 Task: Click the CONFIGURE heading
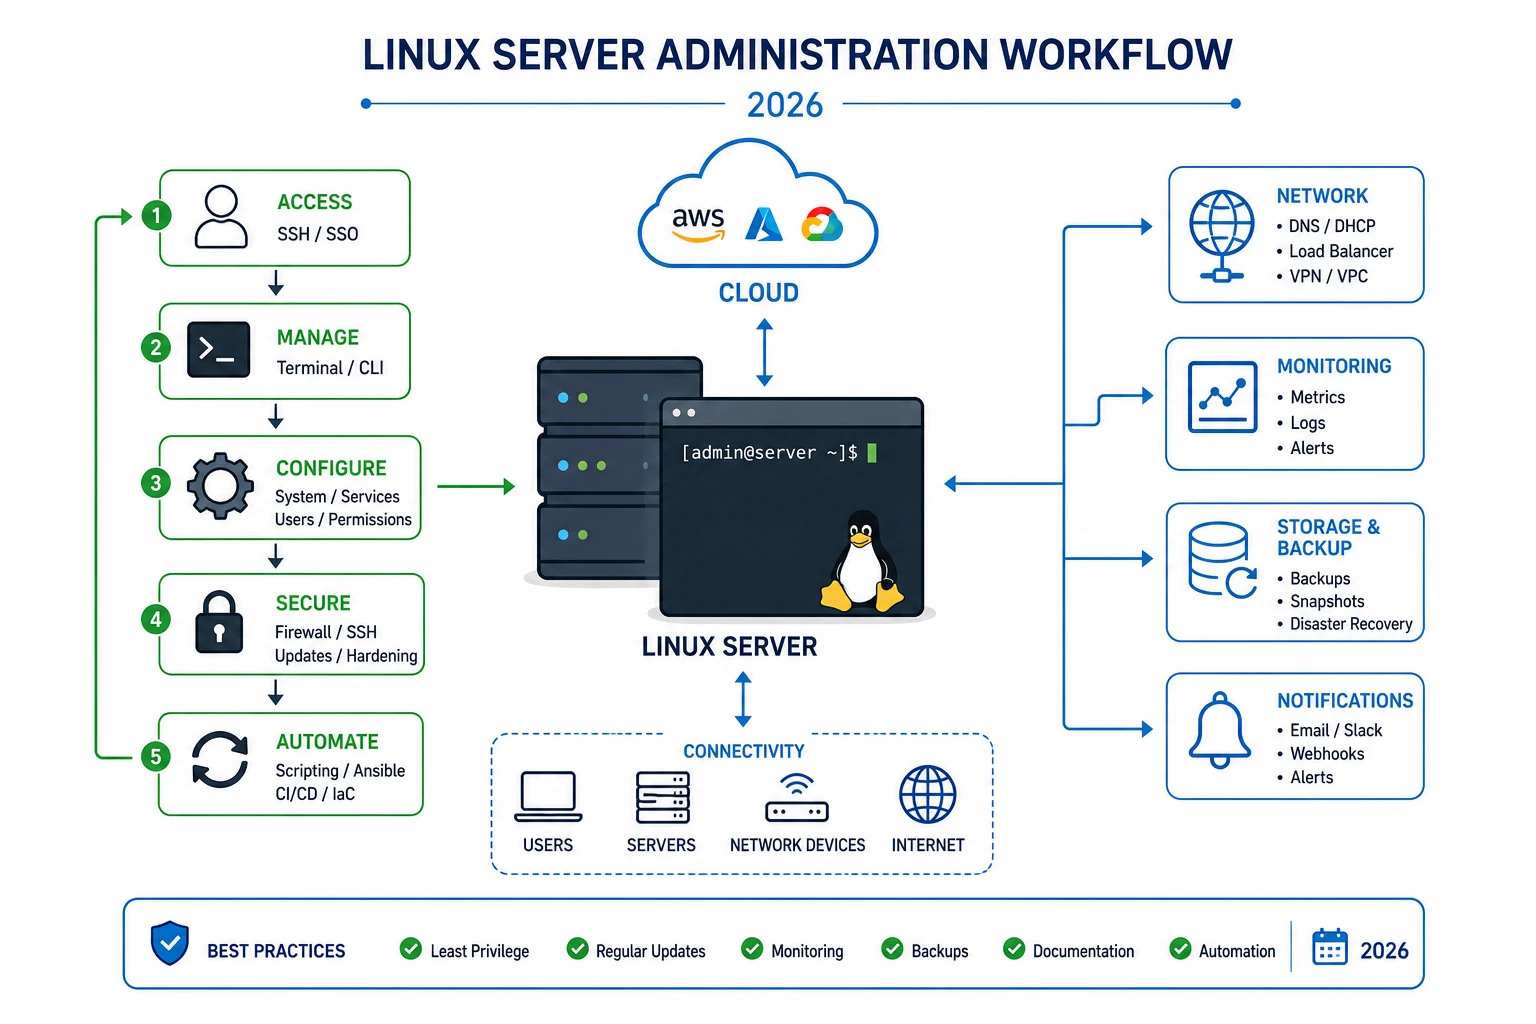click(331, 468)
